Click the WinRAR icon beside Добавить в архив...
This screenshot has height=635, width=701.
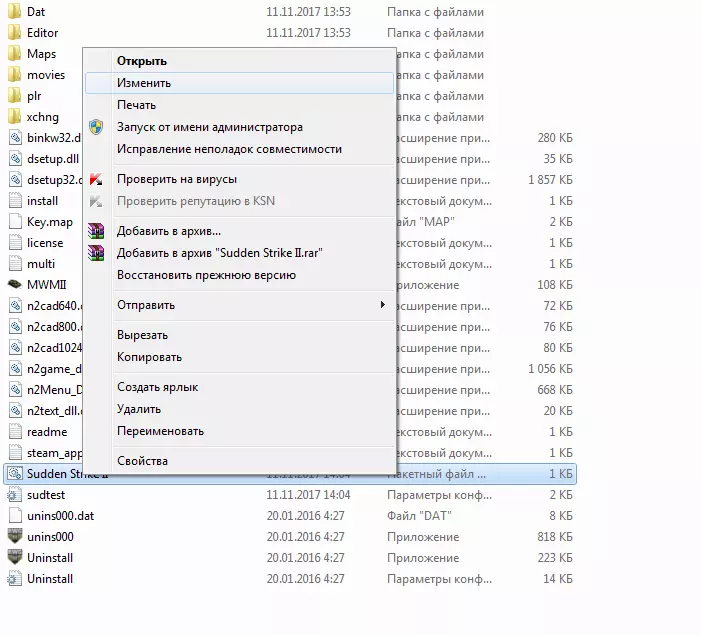coord(96,231)
